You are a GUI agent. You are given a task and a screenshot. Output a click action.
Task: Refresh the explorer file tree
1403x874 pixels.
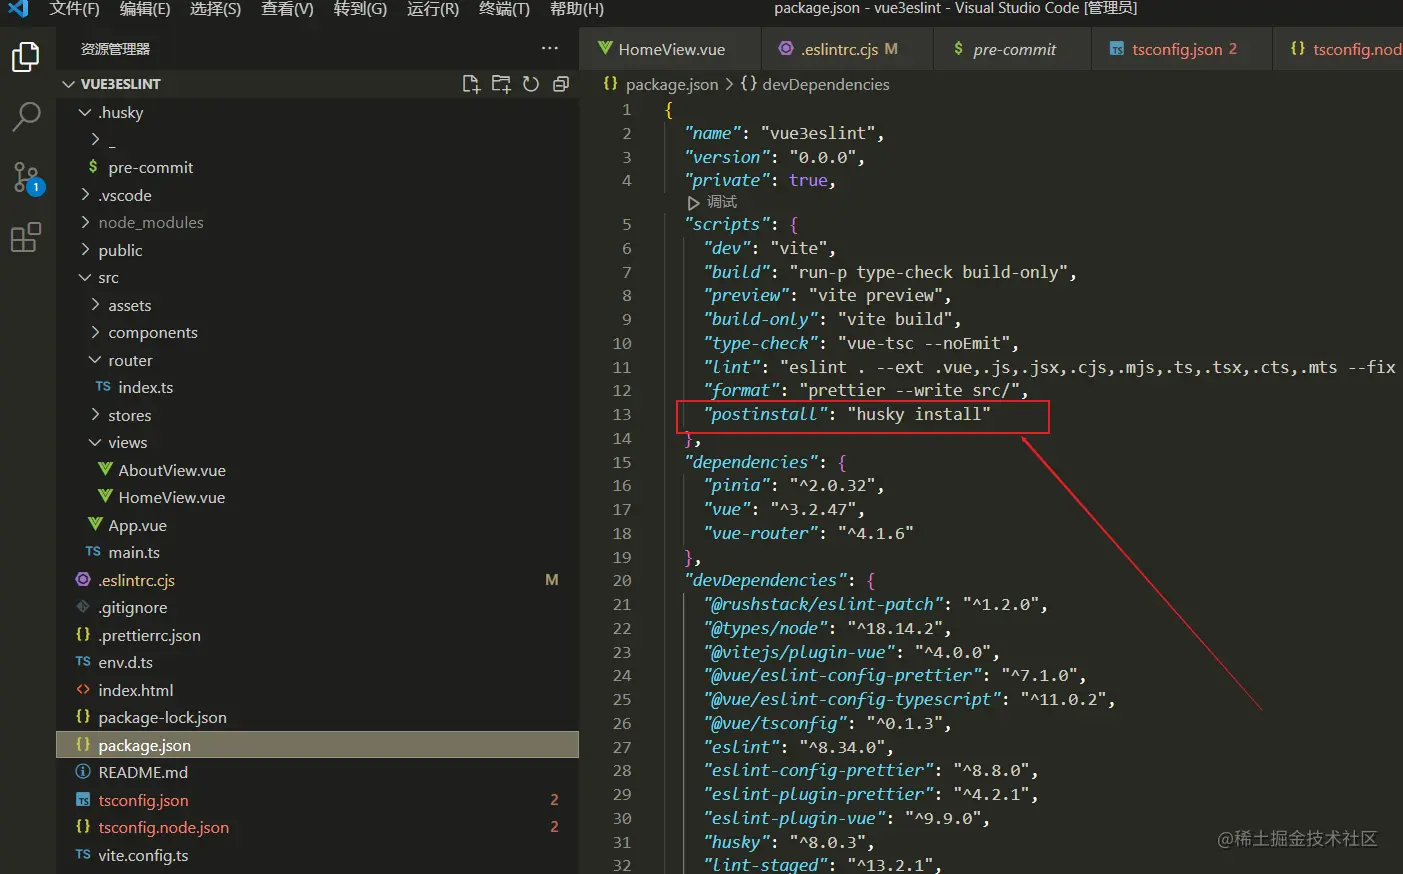tap(531, 84)
